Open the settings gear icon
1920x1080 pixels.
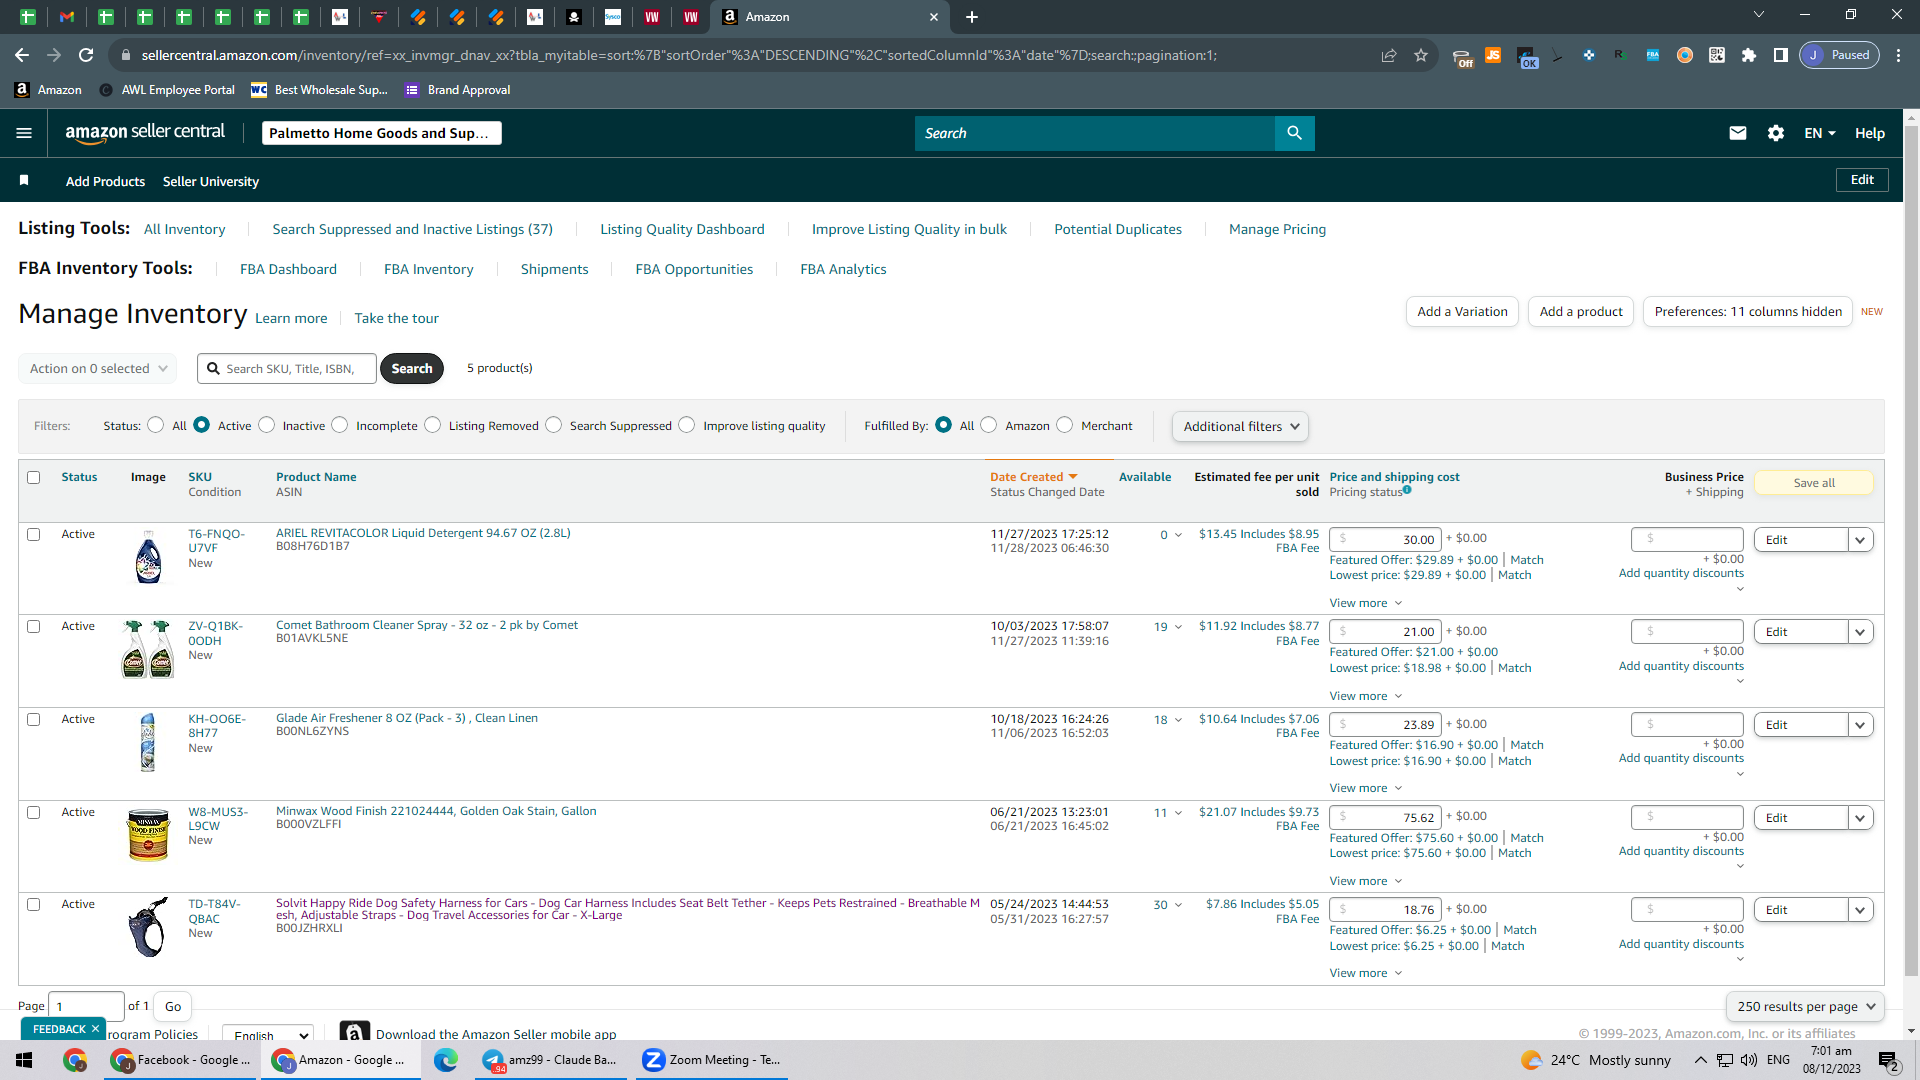(x=1776, y=133)
